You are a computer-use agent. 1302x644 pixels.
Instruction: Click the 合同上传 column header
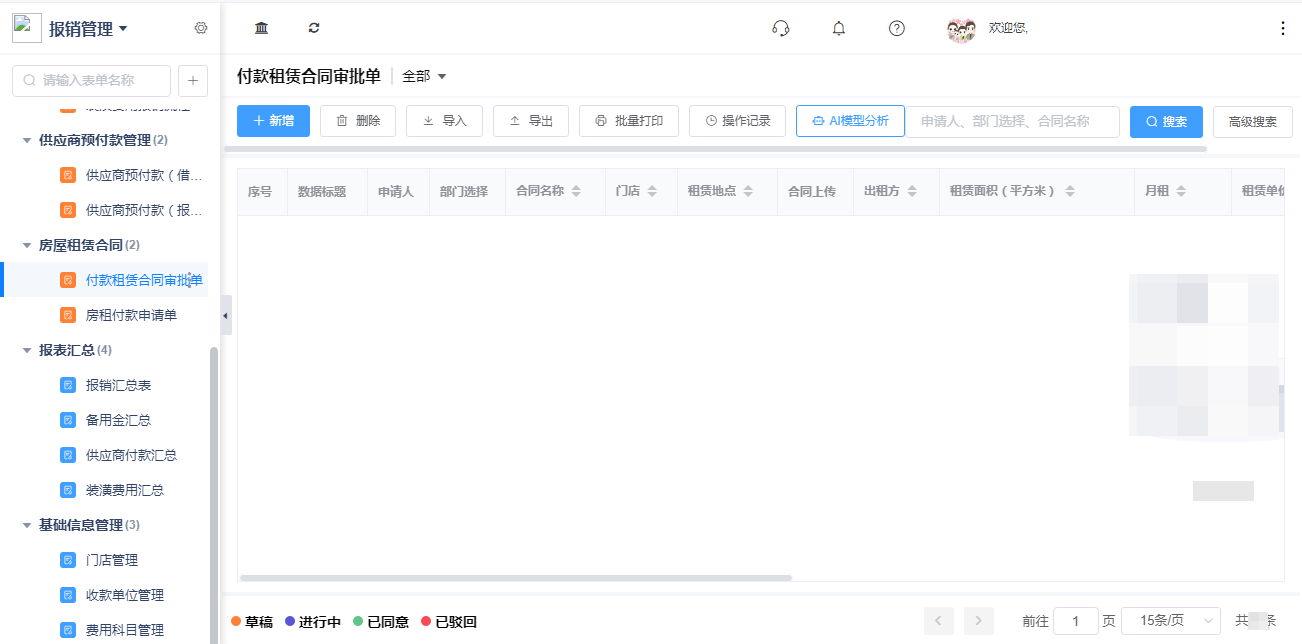812,191
